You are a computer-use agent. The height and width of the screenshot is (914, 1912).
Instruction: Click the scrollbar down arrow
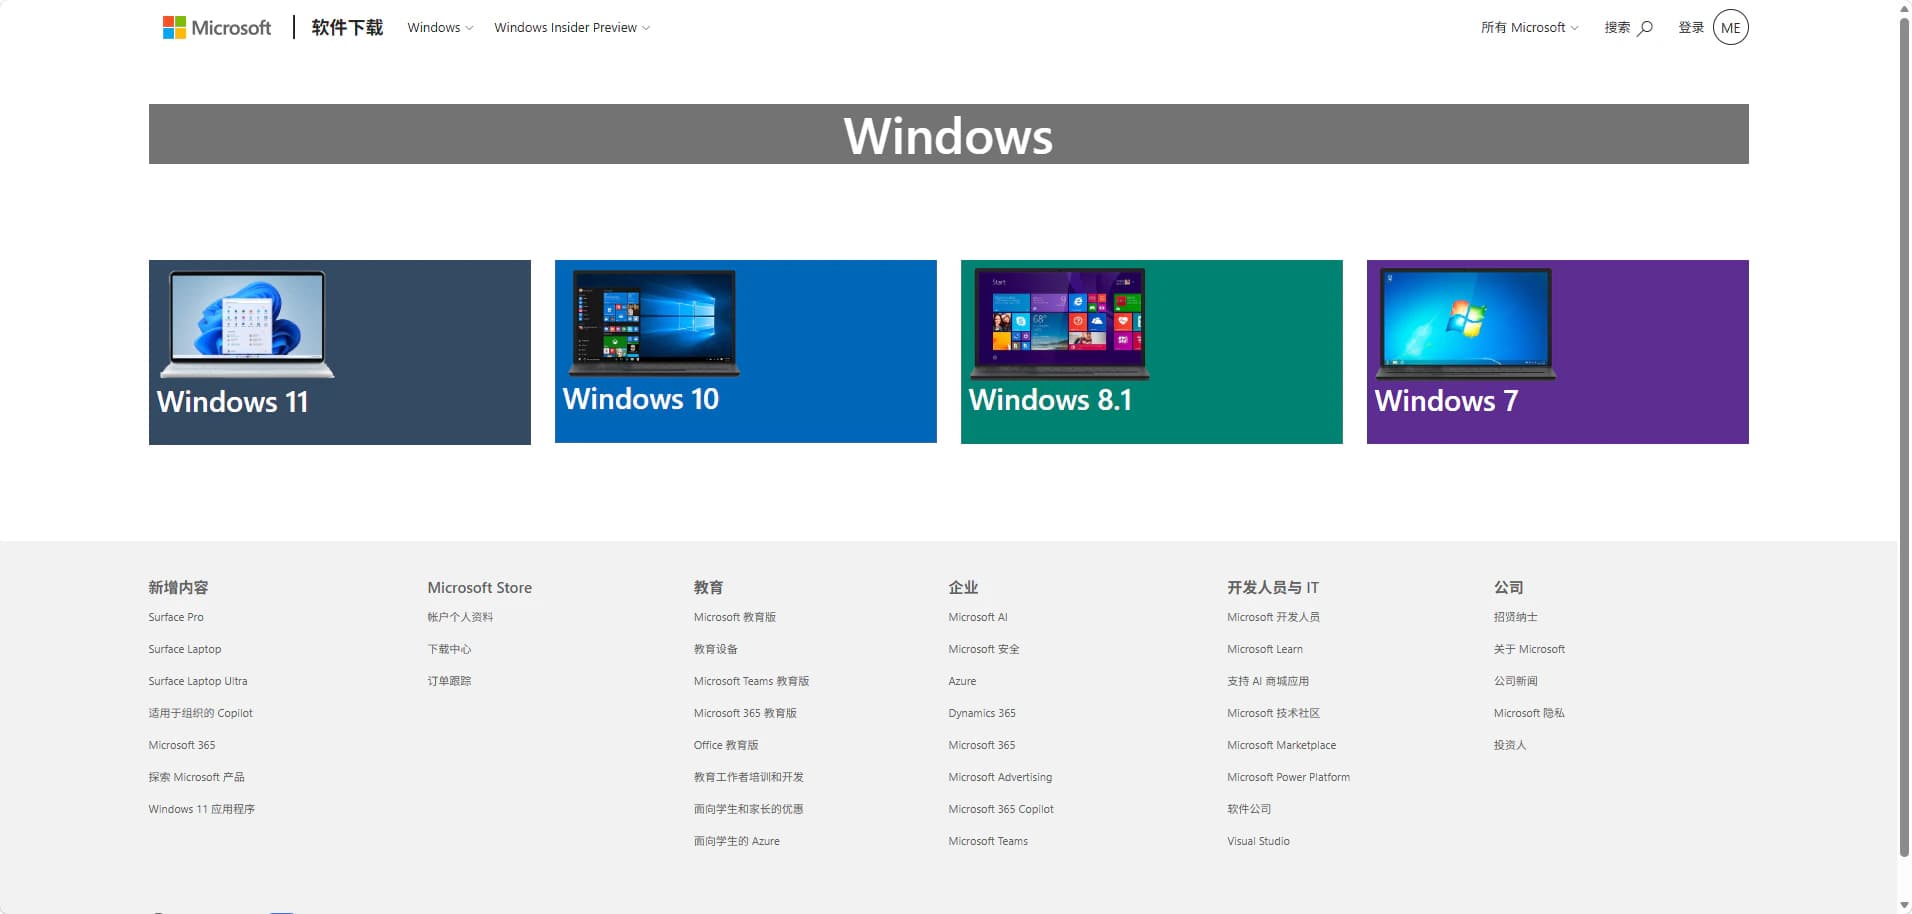[1904, 905]
